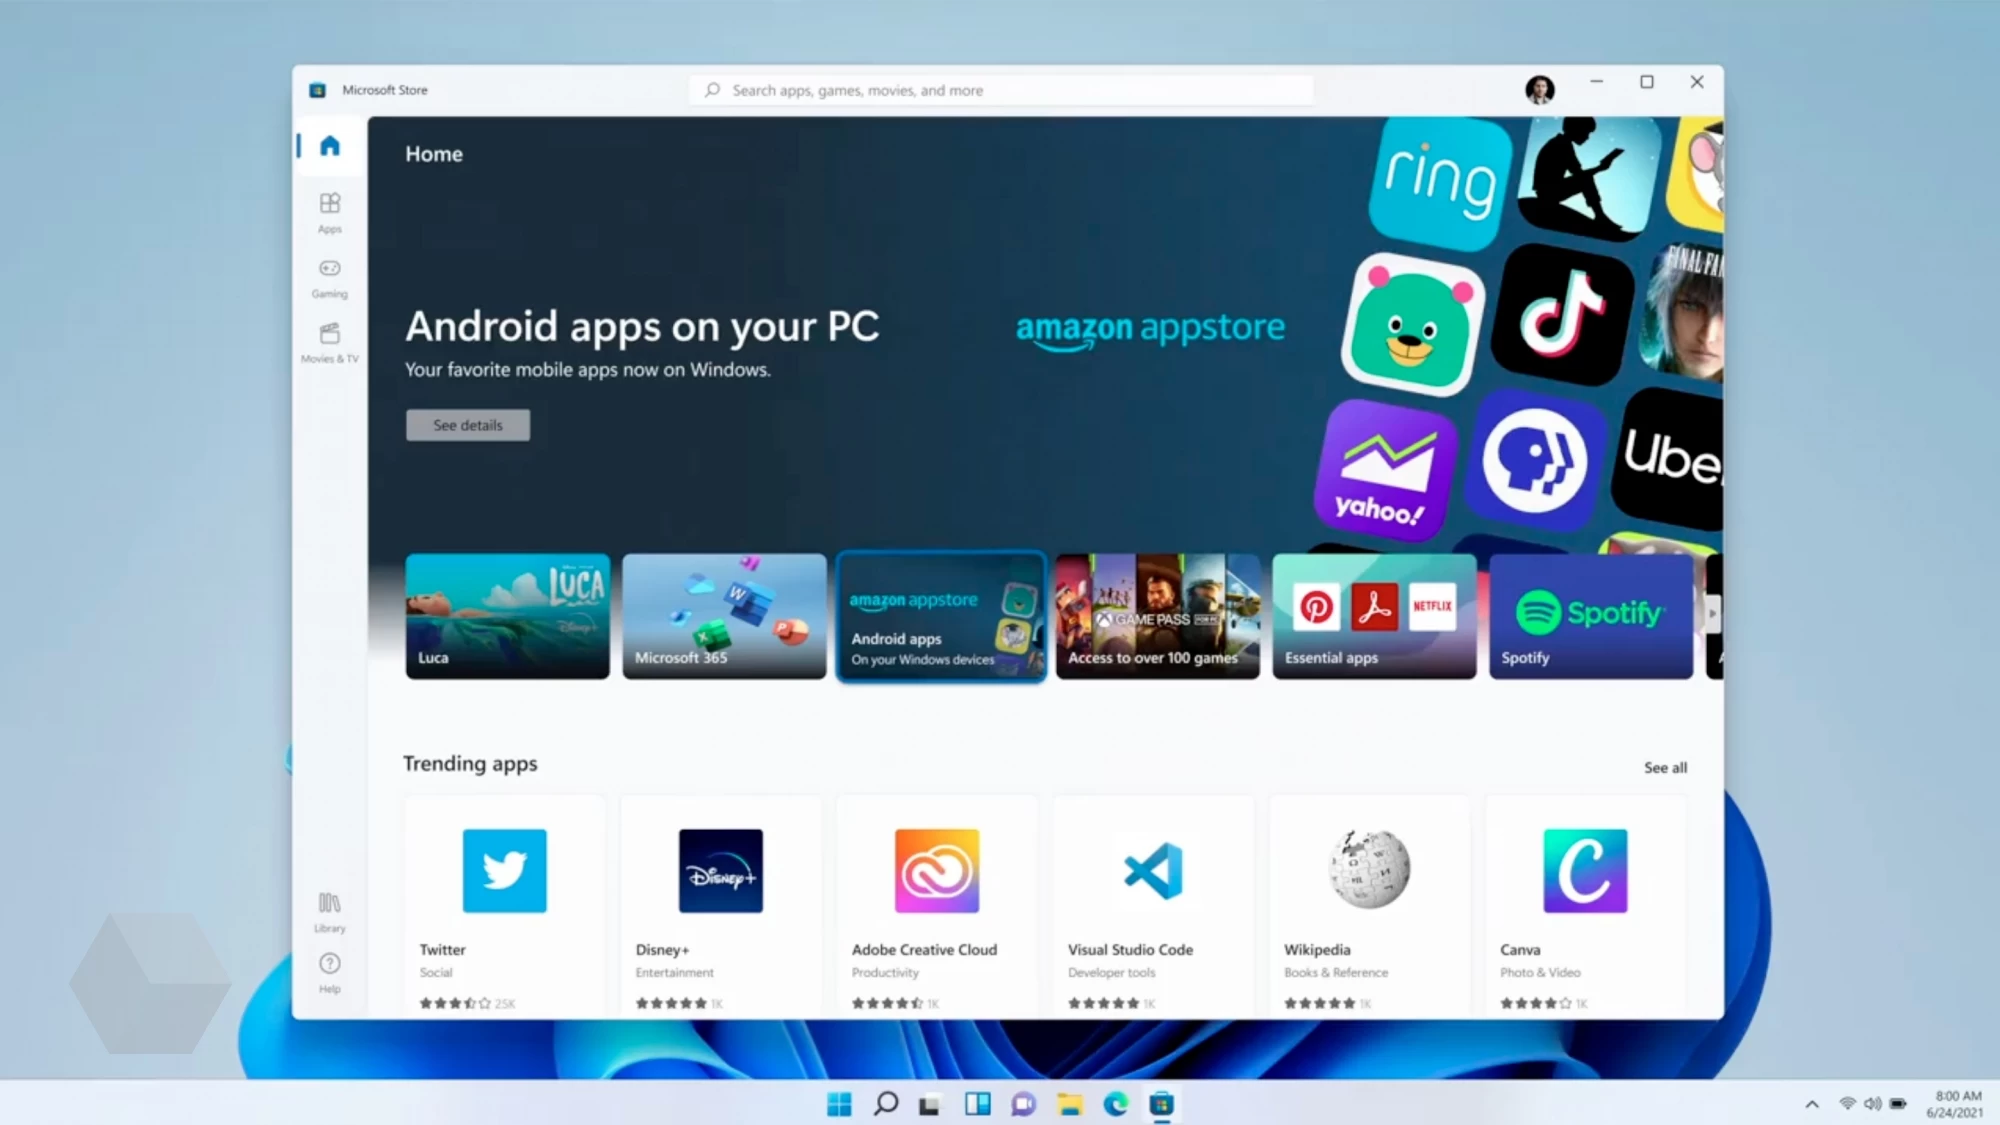Open Essential apps featured tile
The width and height of the screenshot is (2000, 1125).
(1372, 615)
